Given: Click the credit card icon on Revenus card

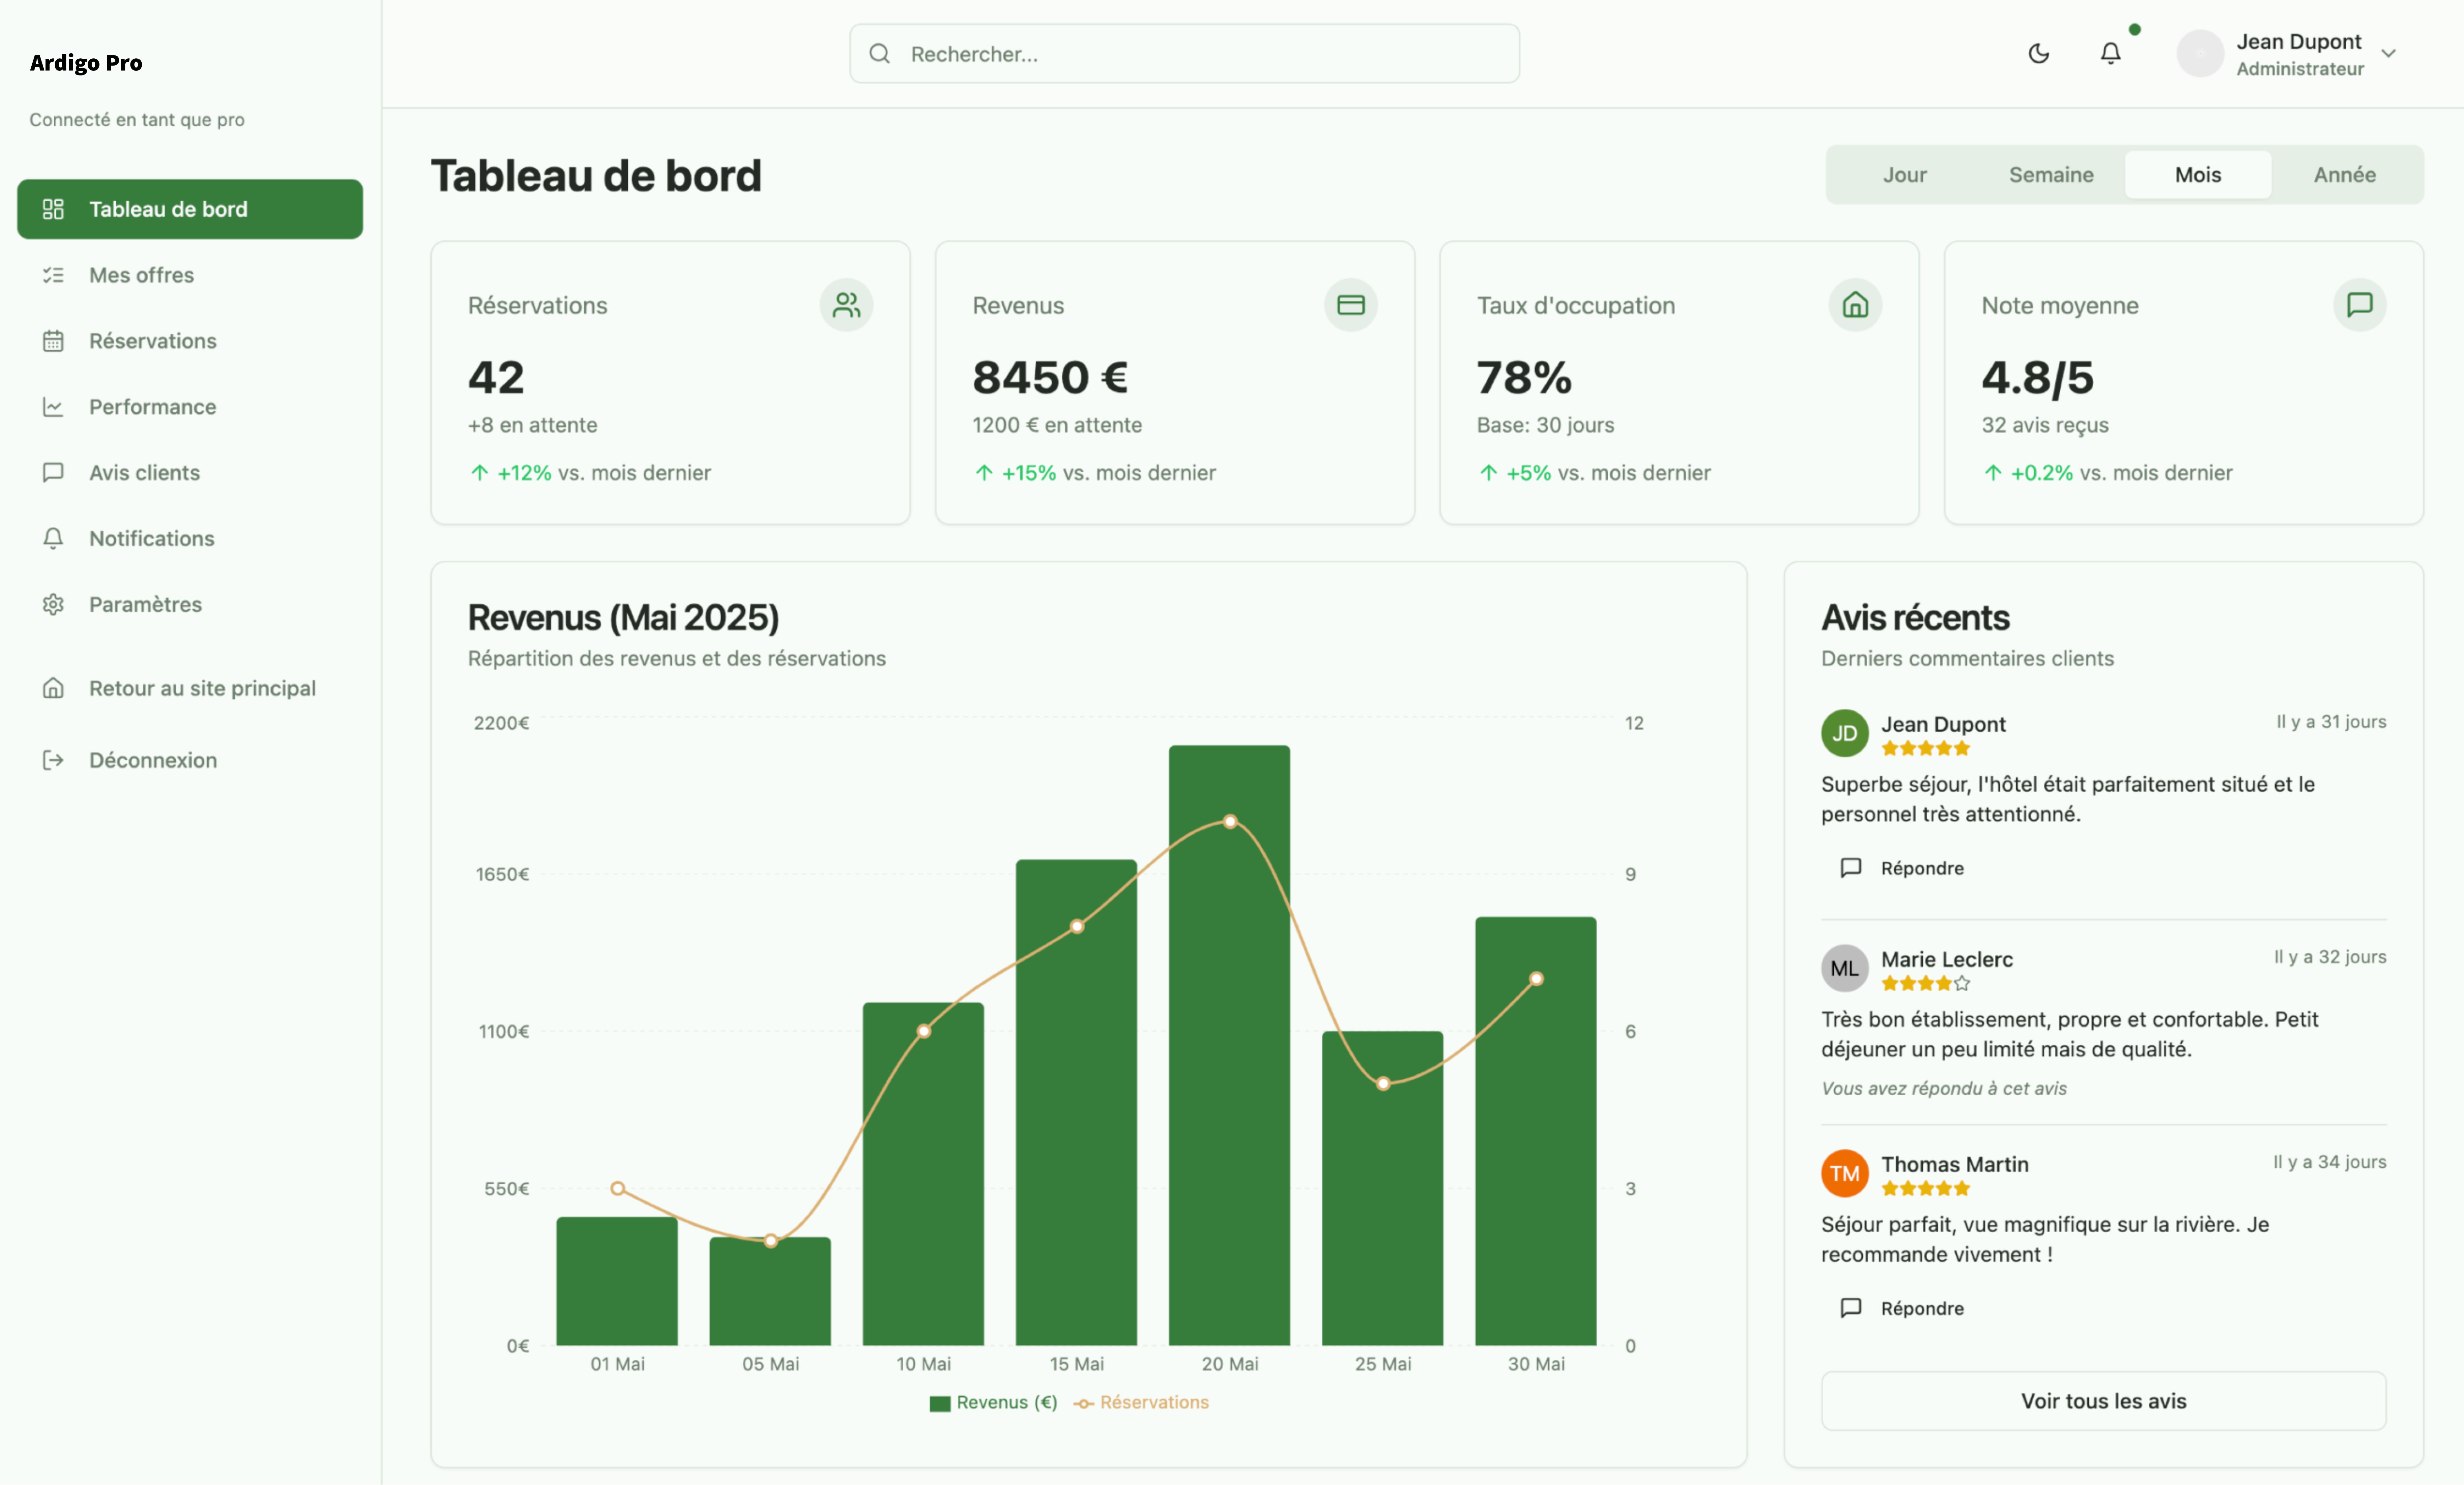Looking at the screenshot, I should pos(1351,305).
